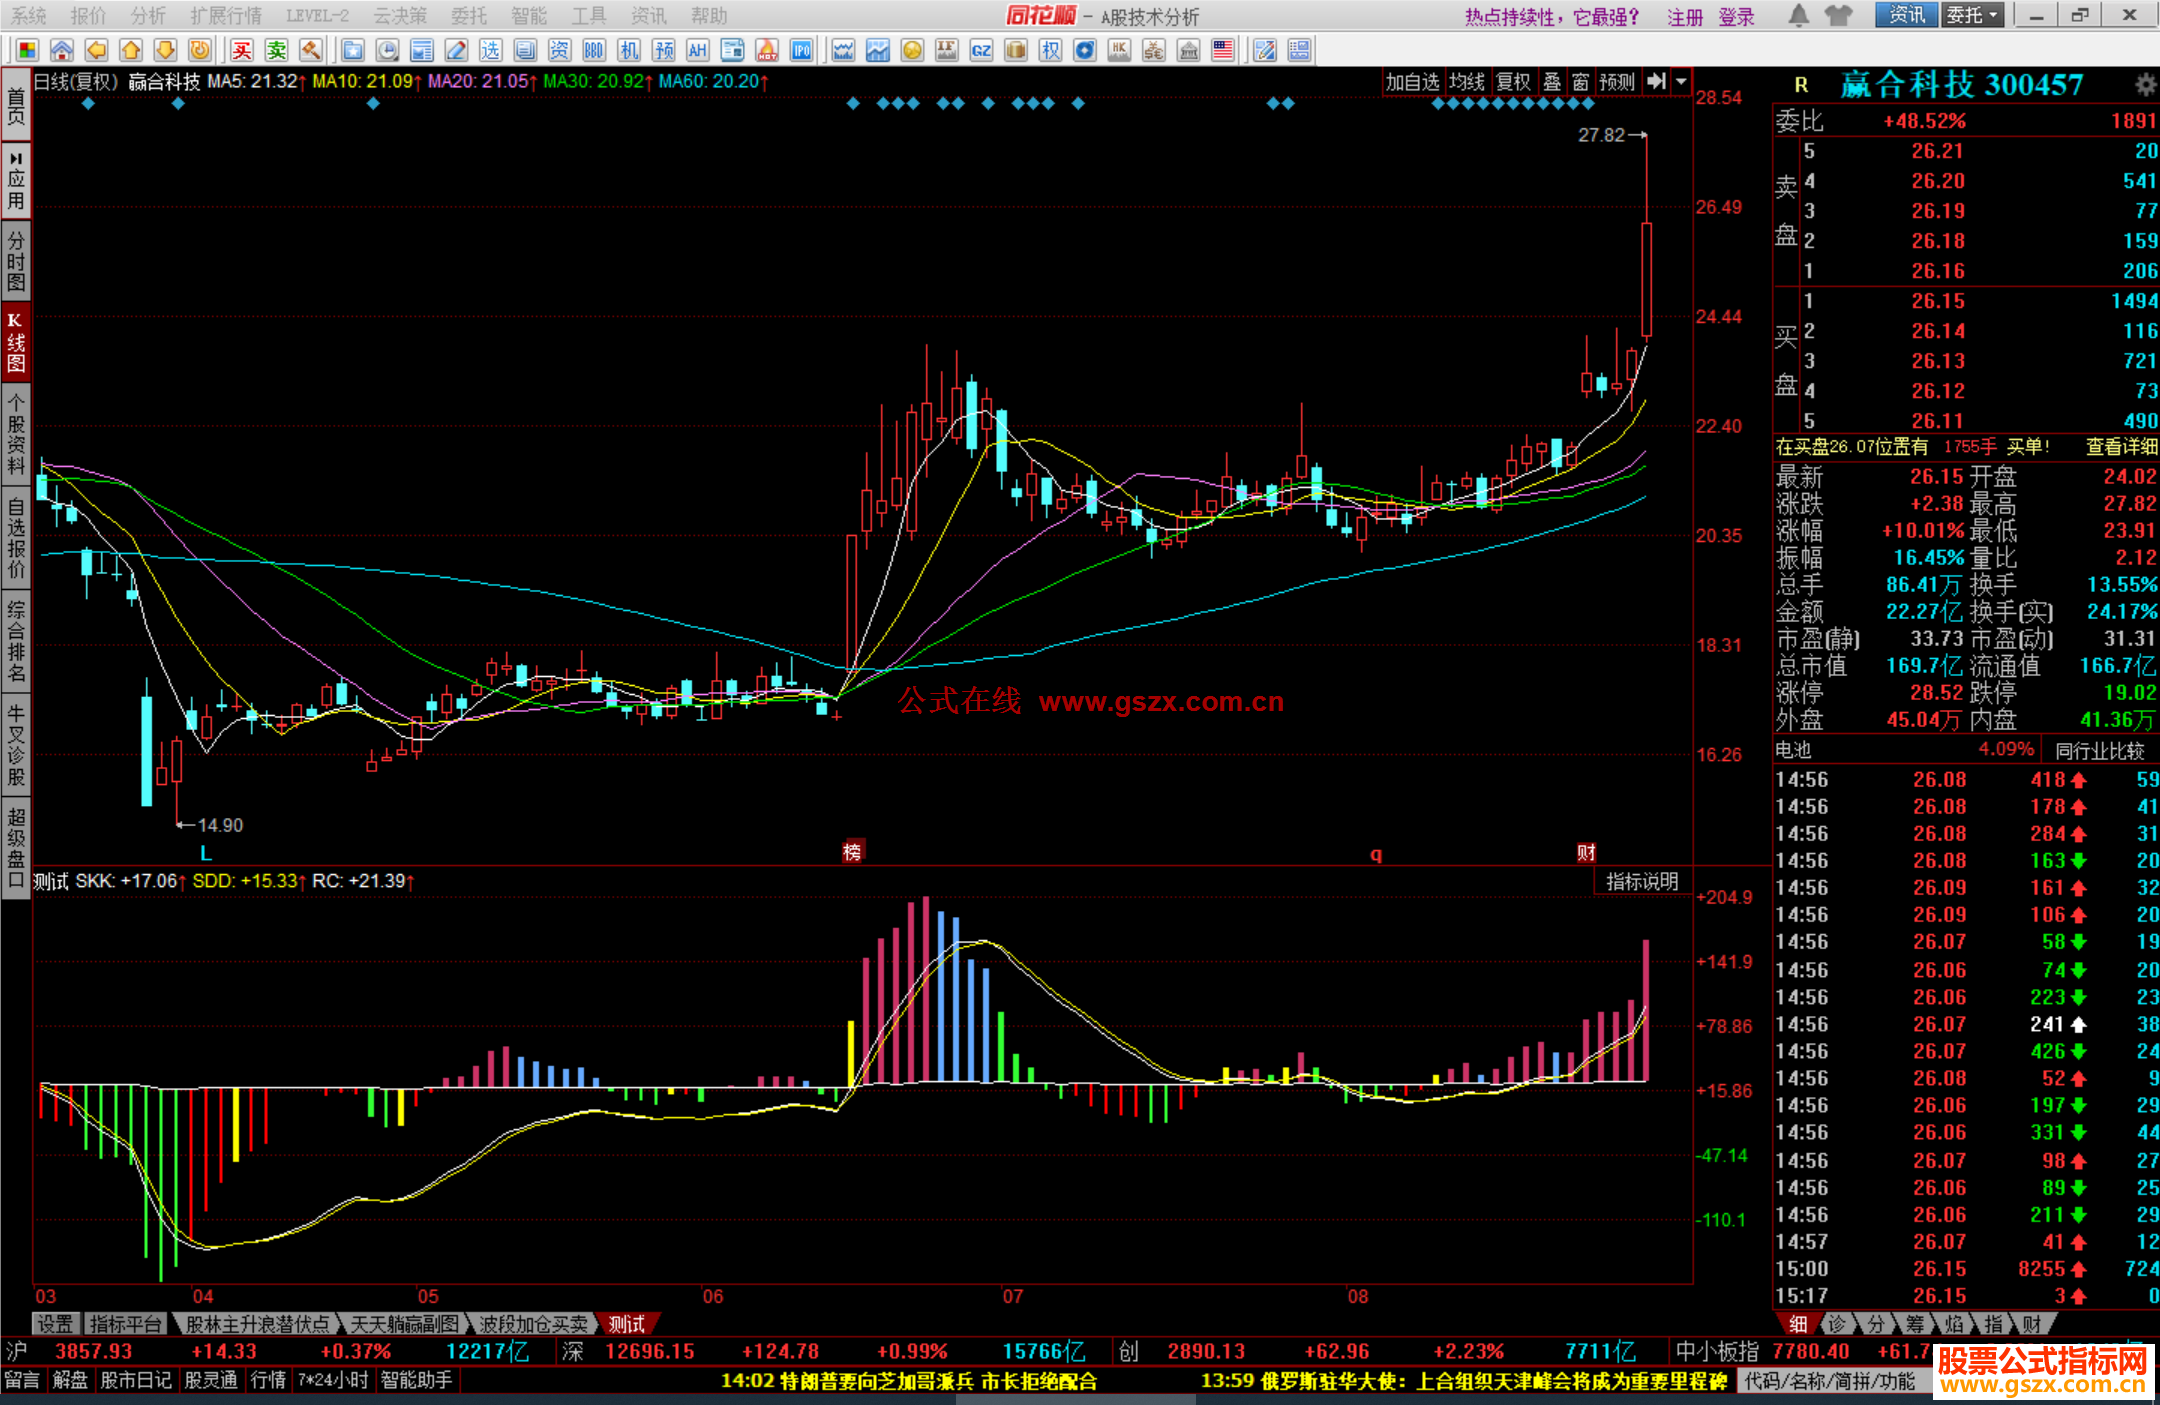2160x1405 pixels.
Task: Click the 指标说明 button
Action: point(1642,881)
